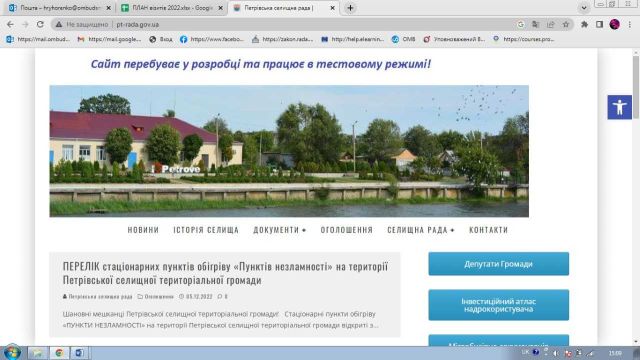This screenshot has height=360, width=640.
Task: Click the Депутати Громади button
Action: coord(498,264)
